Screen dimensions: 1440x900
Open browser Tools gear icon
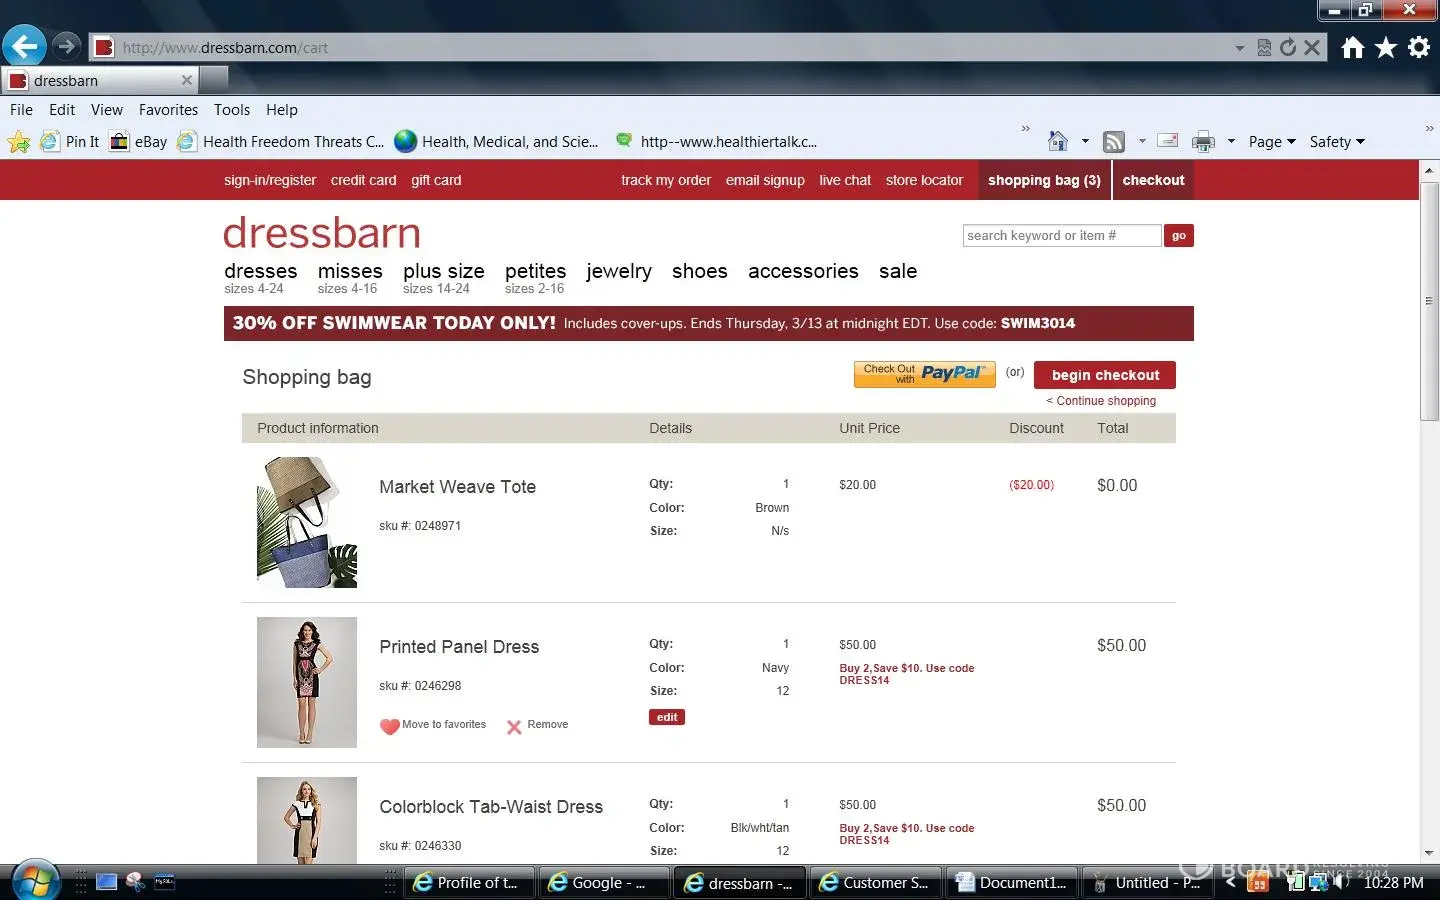[1419, 47]
